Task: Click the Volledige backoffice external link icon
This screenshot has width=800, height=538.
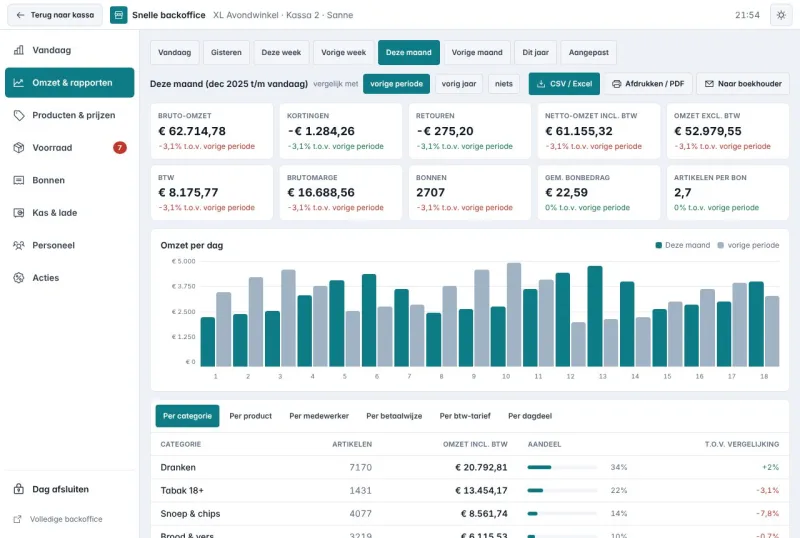Action: click(17, 519)
